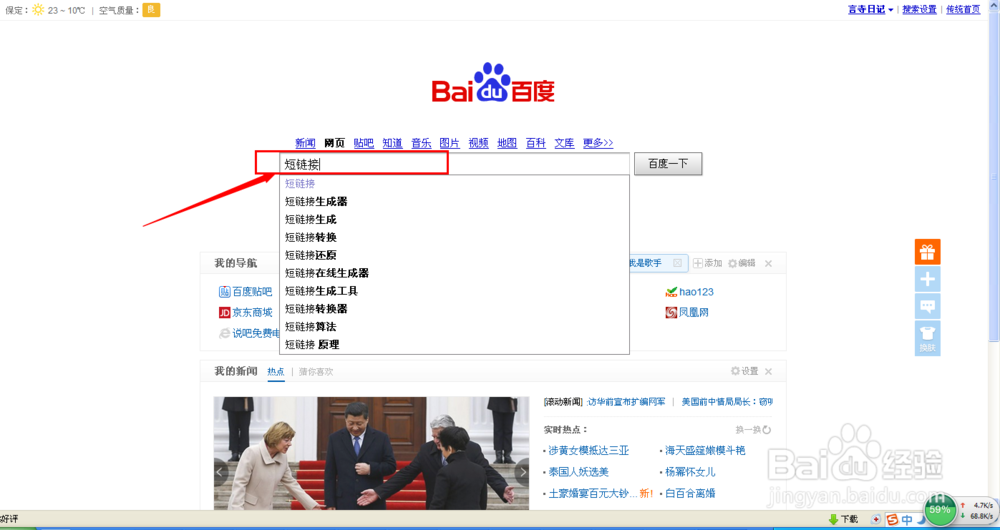Click the gear icon next to 设置 in 我的新闻
This screenshot has height=530, width=1000.
(735, 371)
